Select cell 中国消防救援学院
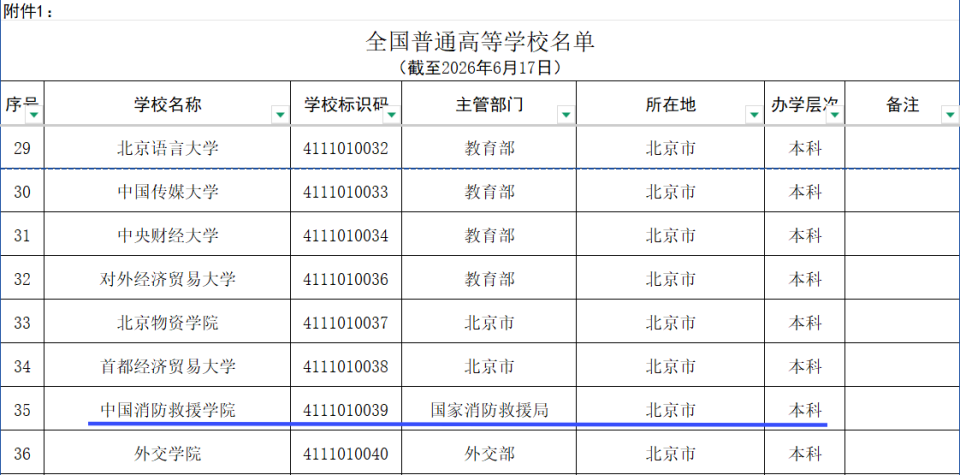Image resolution: width=960 pixels, height=475 pixels. [167, 409]
